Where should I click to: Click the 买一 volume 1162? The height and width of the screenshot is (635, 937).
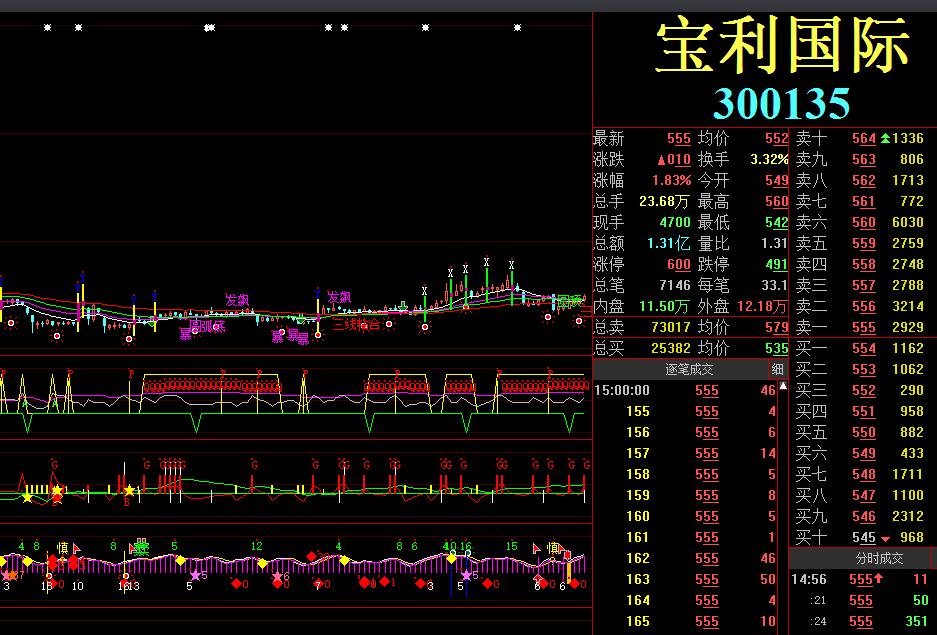(x=908, y=348)
